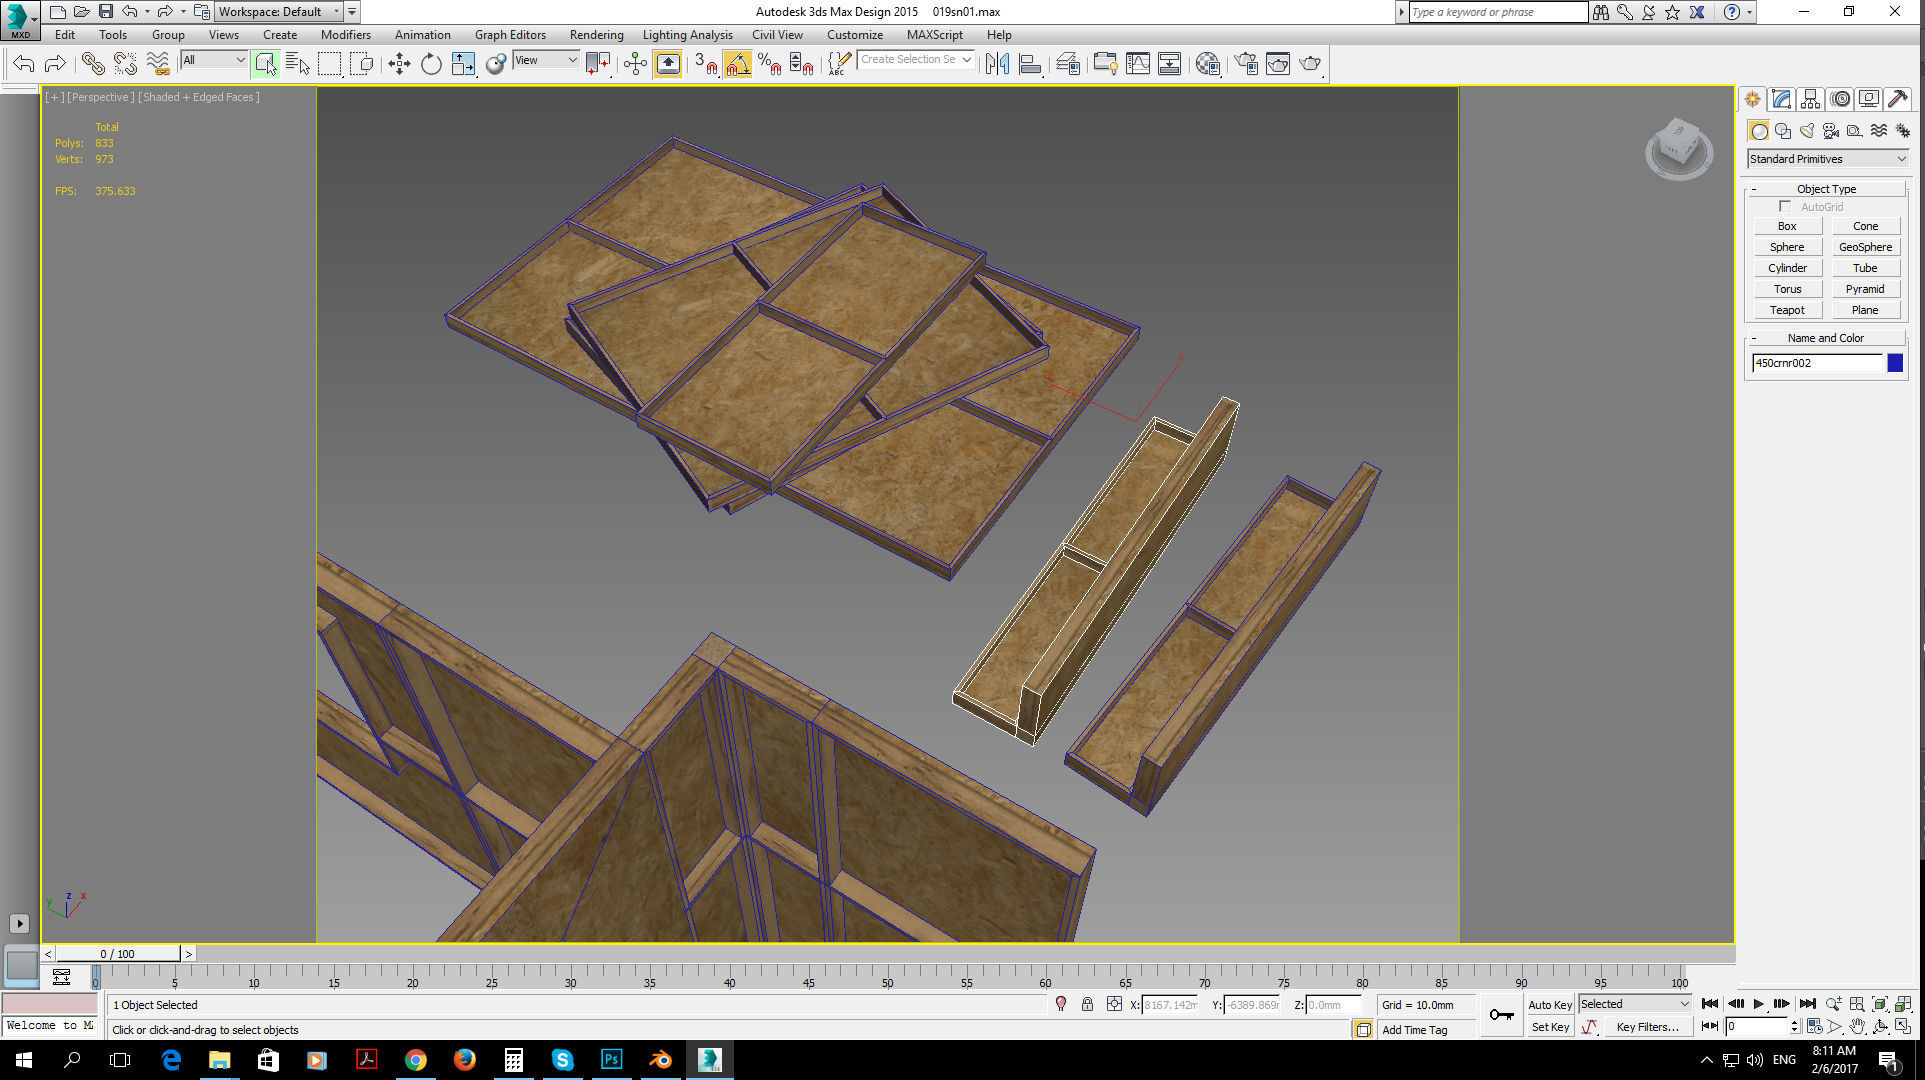Open the Workspace Default dropdown
Screen dimensions: 1925x1080
pos(278,12)
